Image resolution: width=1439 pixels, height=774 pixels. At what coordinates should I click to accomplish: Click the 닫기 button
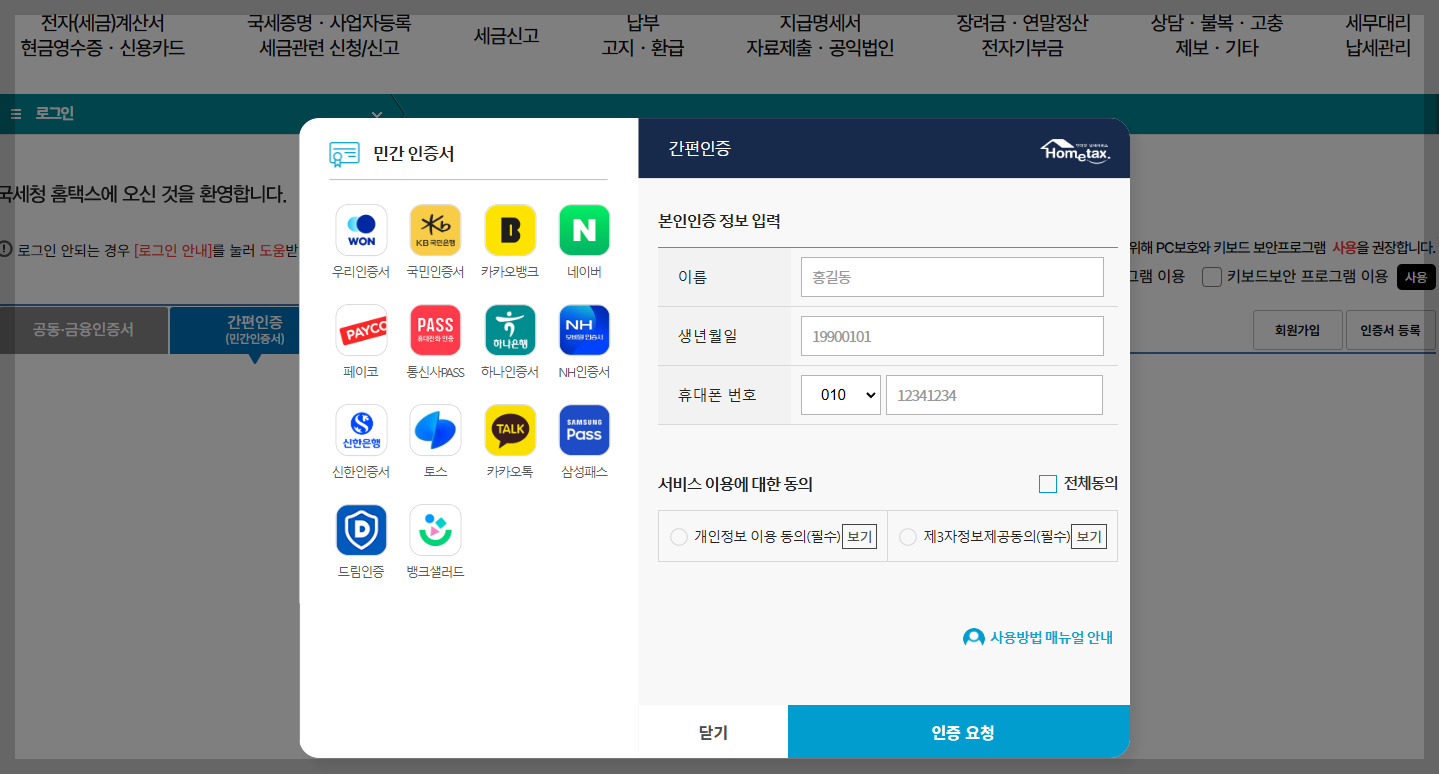point(713,732)
